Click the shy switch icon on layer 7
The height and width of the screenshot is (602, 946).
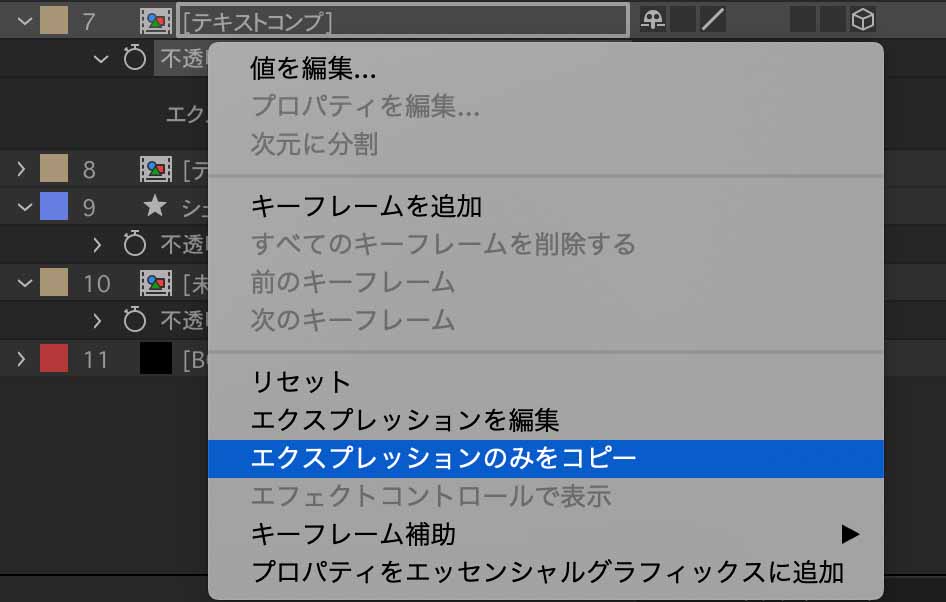653,20
